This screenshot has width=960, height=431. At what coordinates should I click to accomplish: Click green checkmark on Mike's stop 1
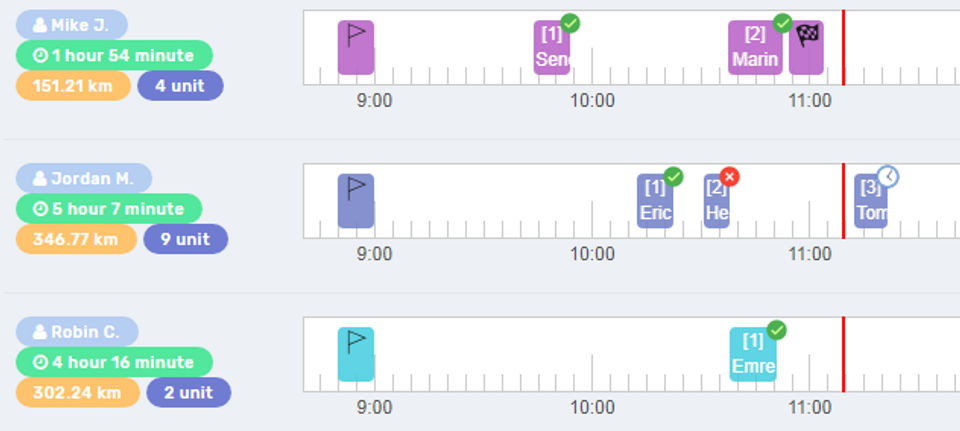click(570, 23)
